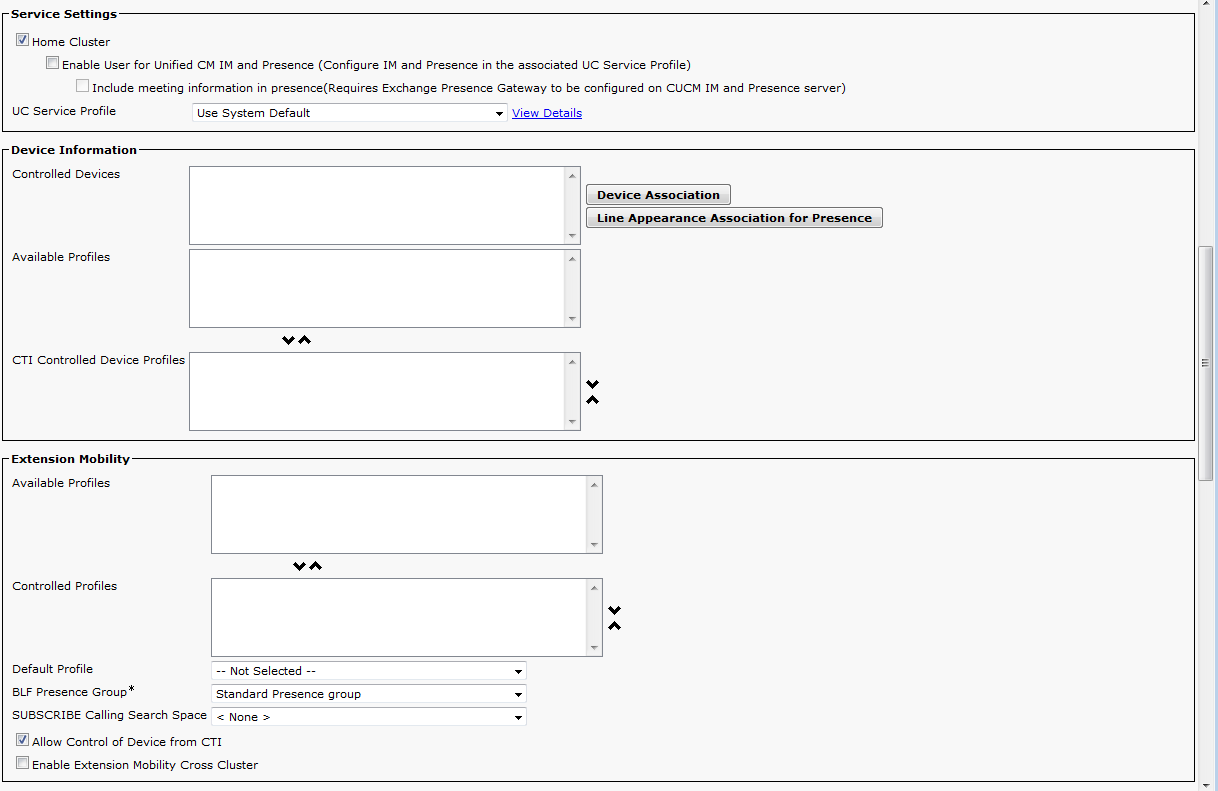Enable User for Unified CM IM and Presence
This screenshot has width=1218, height=791.
click(52, 63)
